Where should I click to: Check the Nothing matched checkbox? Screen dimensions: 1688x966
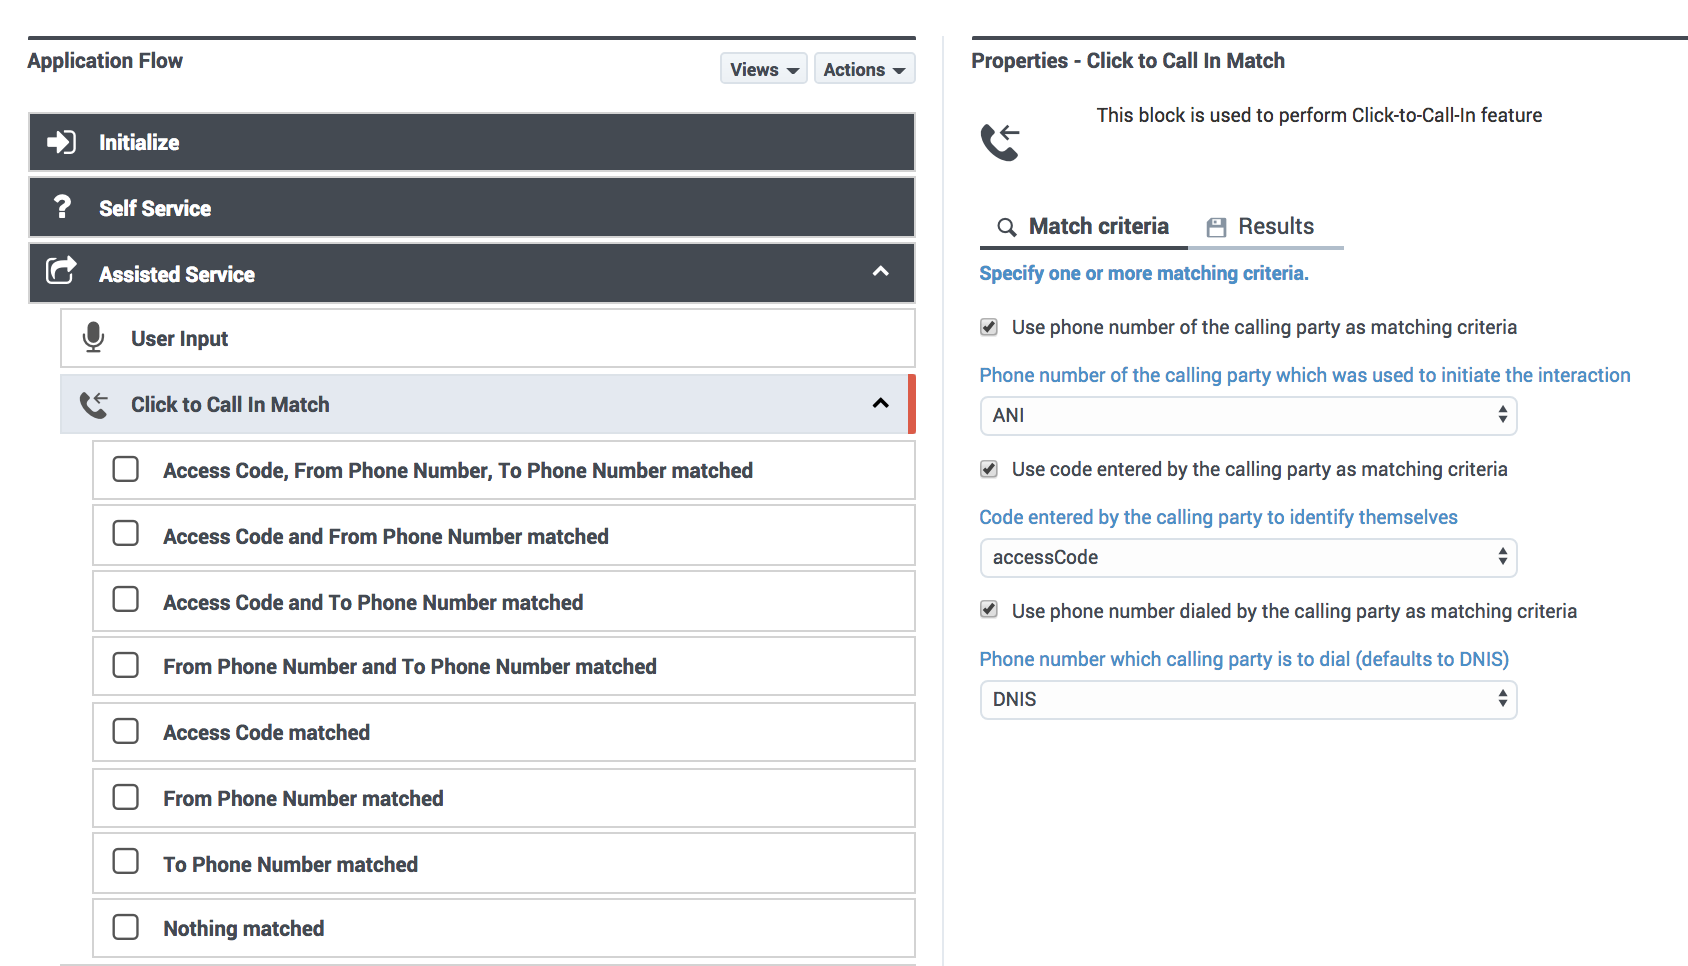(126, 927)
